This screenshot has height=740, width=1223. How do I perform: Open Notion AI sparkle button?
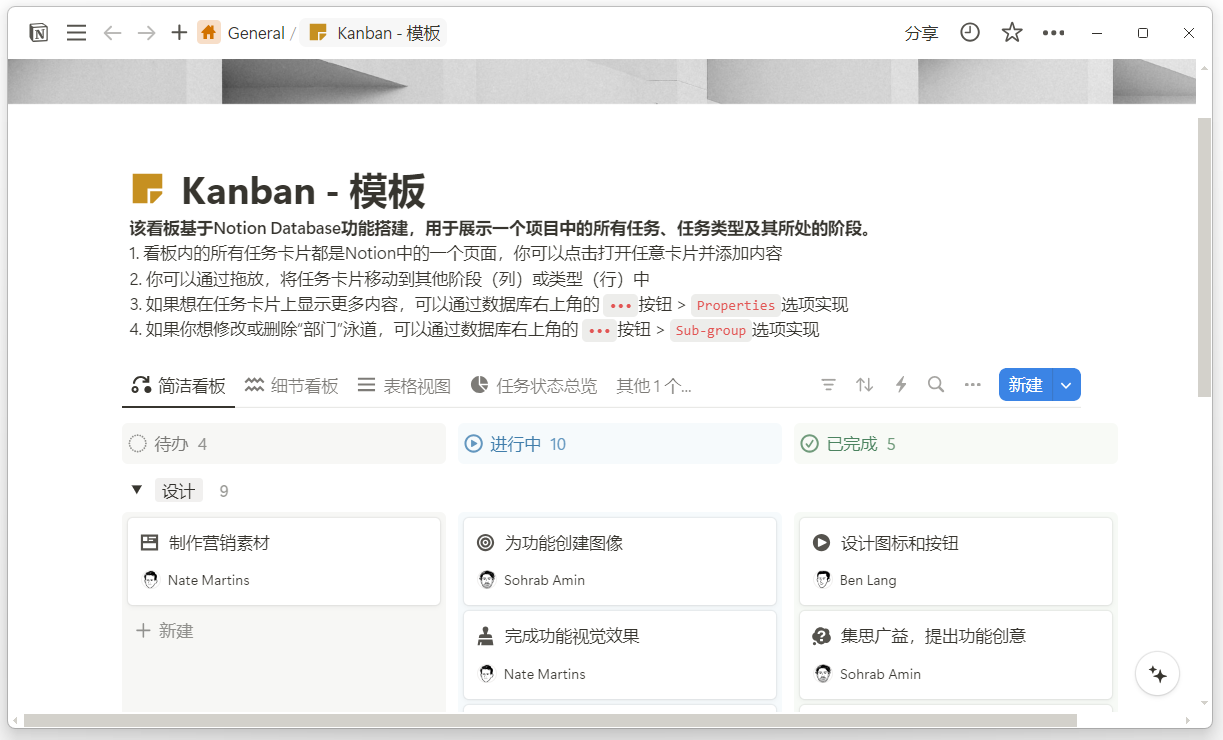[1158, 674]
